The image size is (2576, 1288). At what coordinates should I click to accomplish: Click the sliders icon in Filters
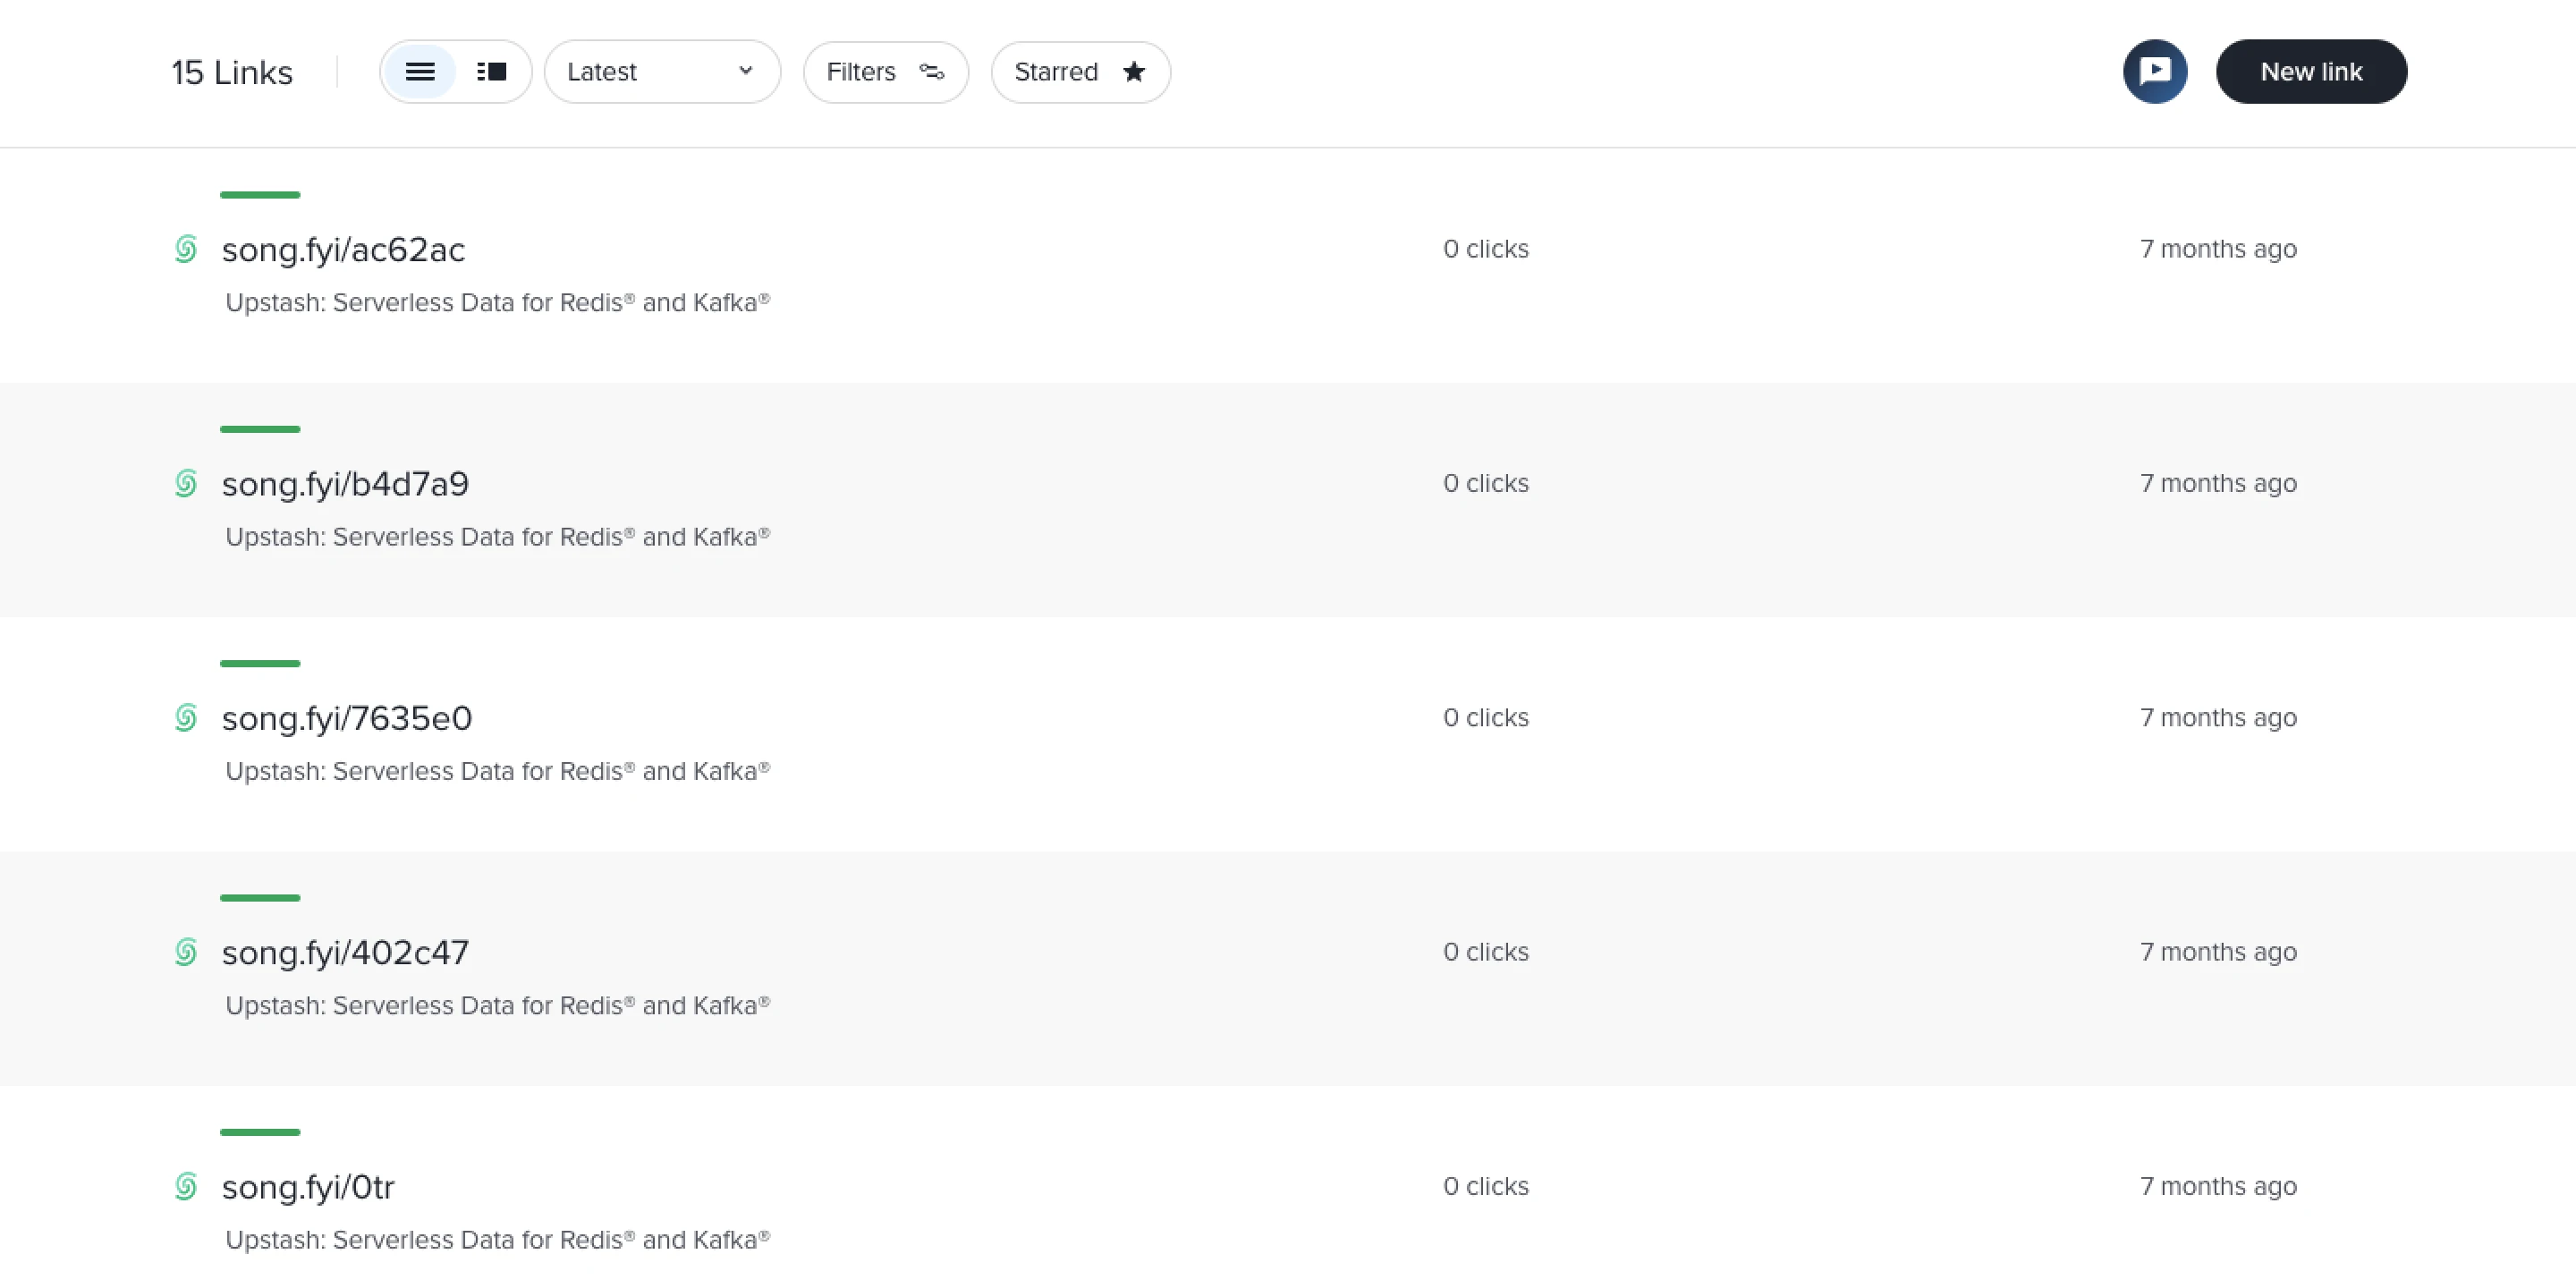pos(931,72)
